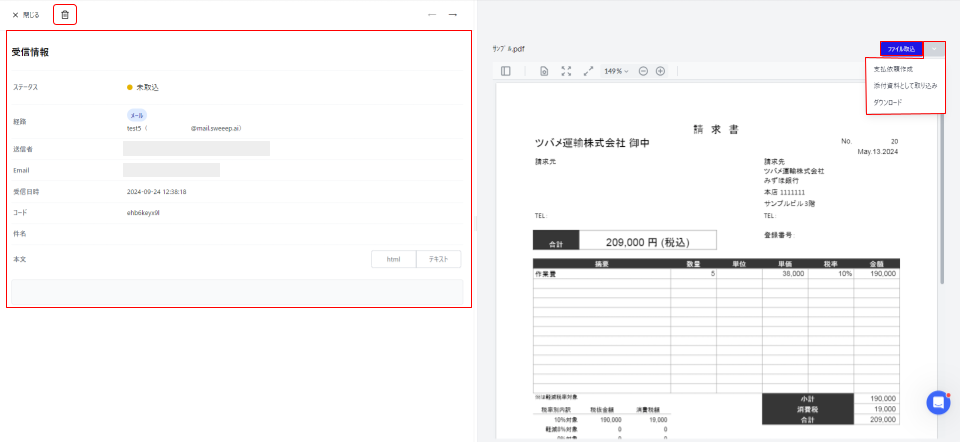This screenshot has height=442, width=960.
Task: Select 添付資料として取り込み menu entry
Action: pyautogui.click(x=906, y=86)
